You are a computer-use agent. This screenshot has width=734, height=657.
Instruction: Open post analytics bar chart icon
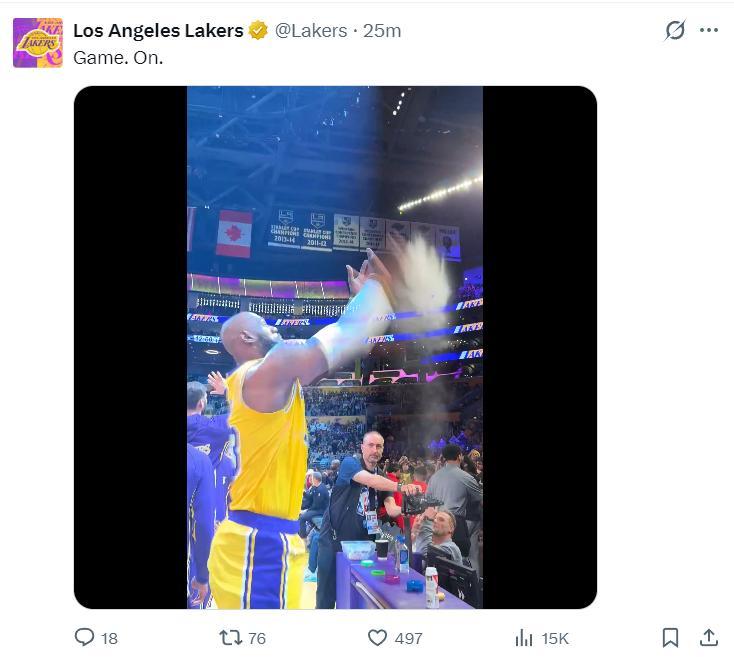tap(523, 637)
